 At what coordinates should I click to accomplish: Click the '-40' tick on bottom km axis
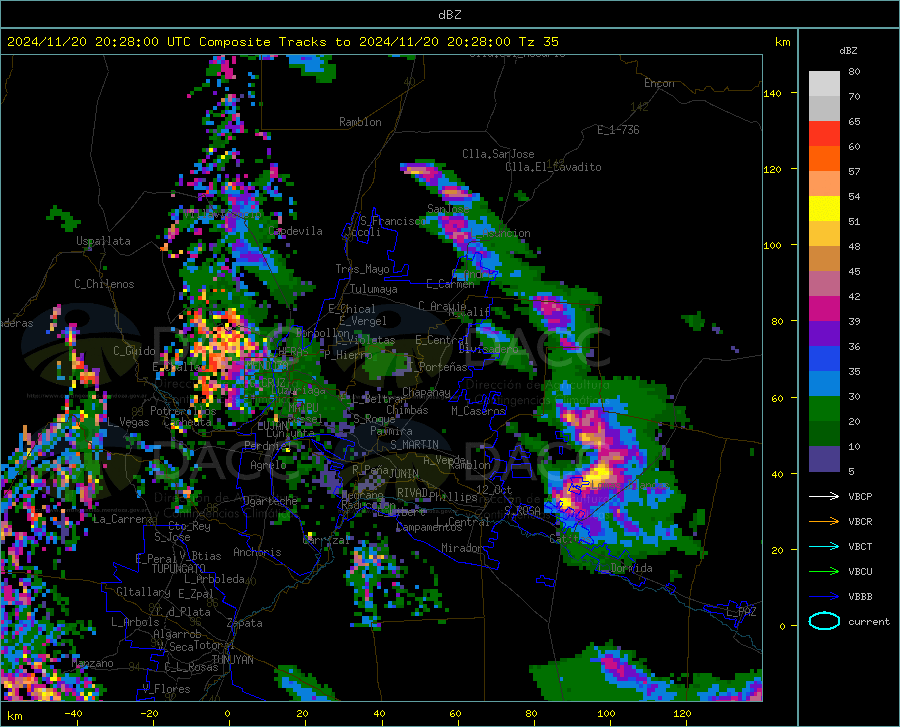point(73,713)
